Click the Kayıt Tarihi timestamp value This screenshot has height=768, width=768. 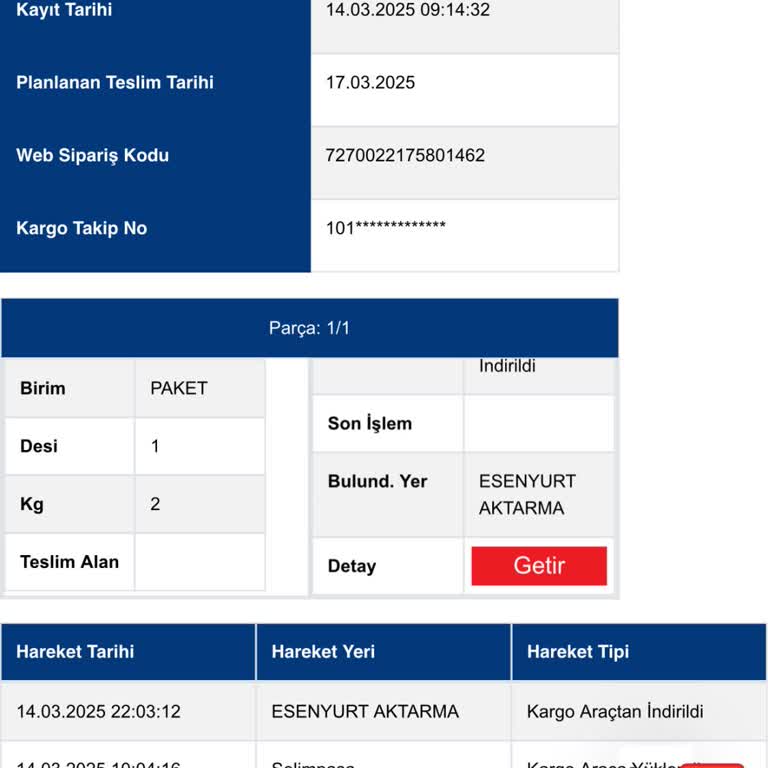(408, 10)
